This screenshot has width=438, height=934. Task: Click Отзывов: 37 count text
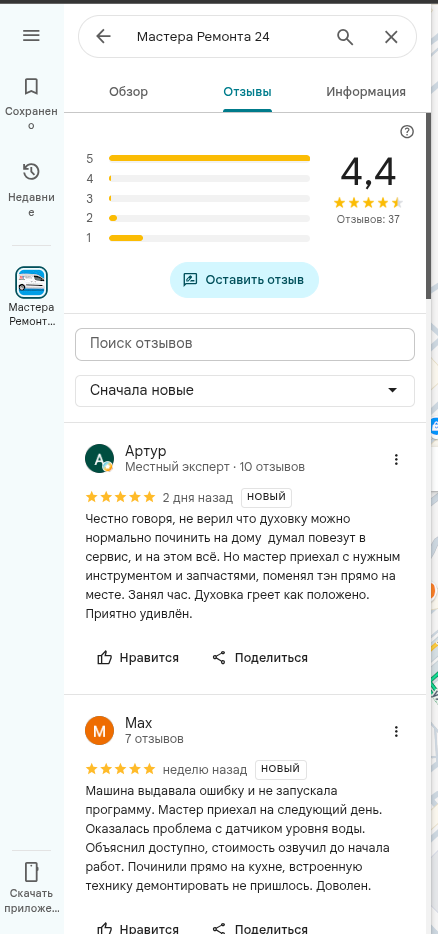368,219
